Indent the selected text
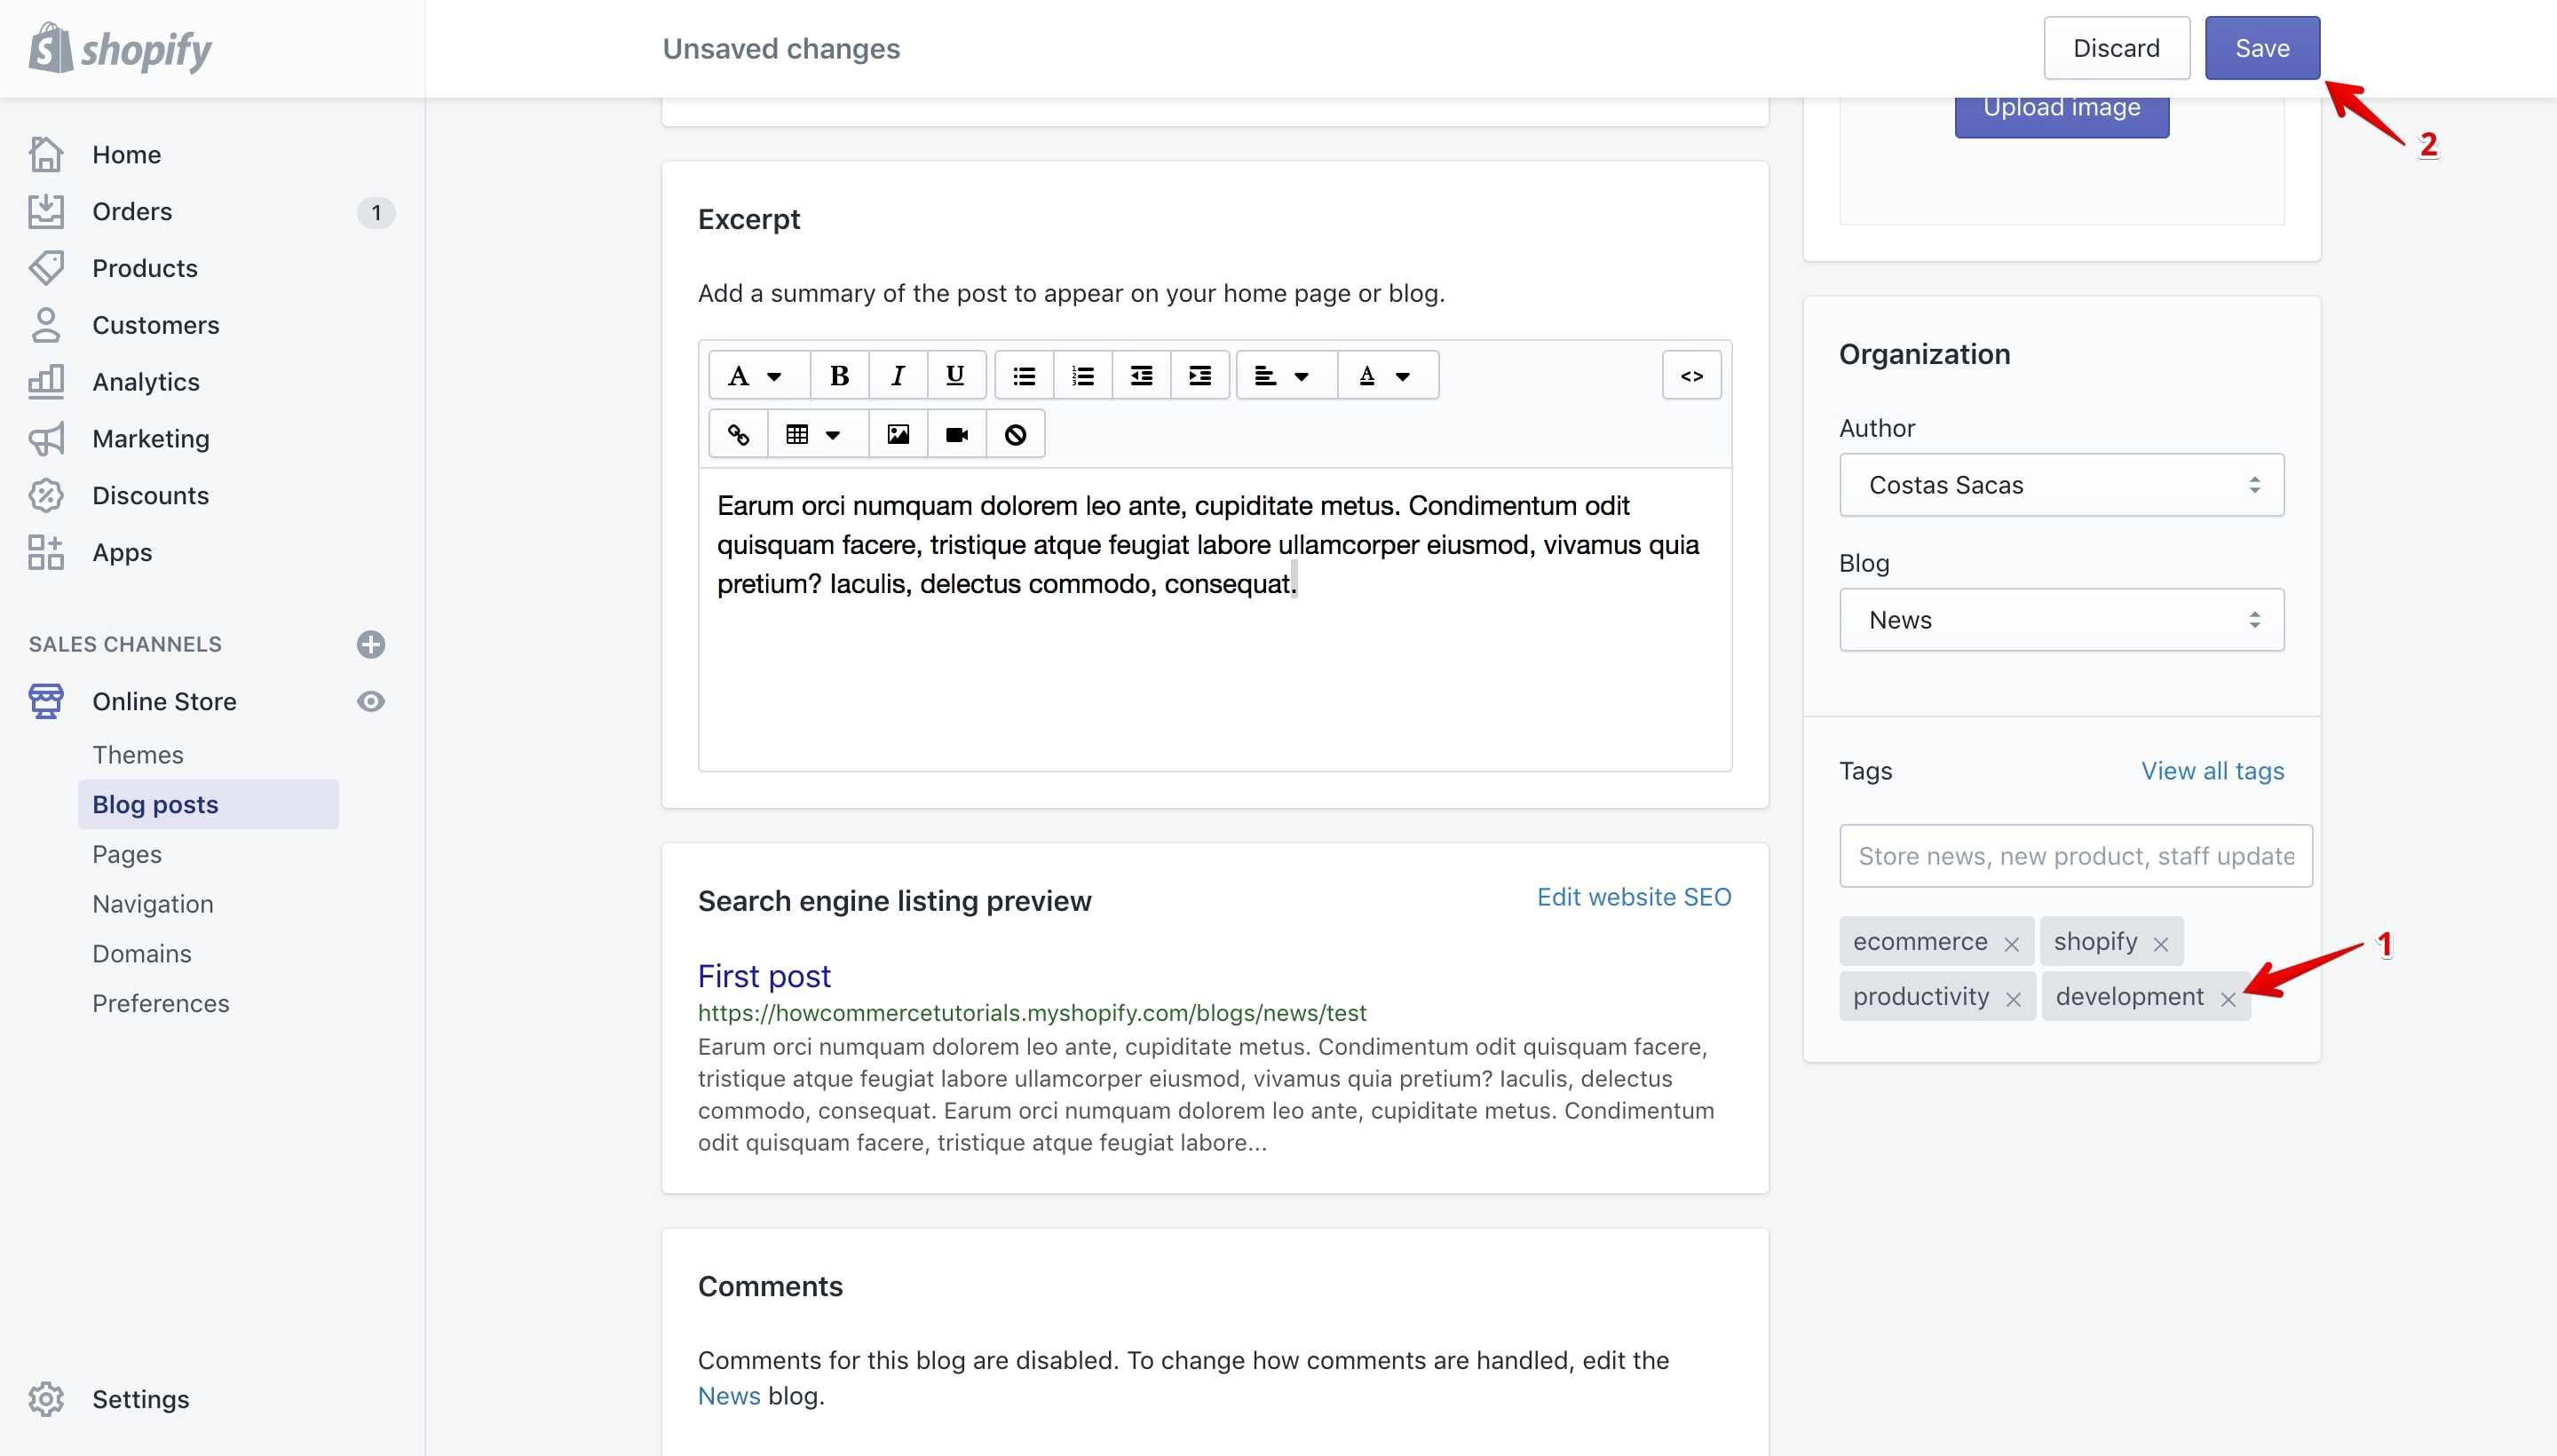The height and width of the screenshot is (1456, 2557). [1200, 375]
